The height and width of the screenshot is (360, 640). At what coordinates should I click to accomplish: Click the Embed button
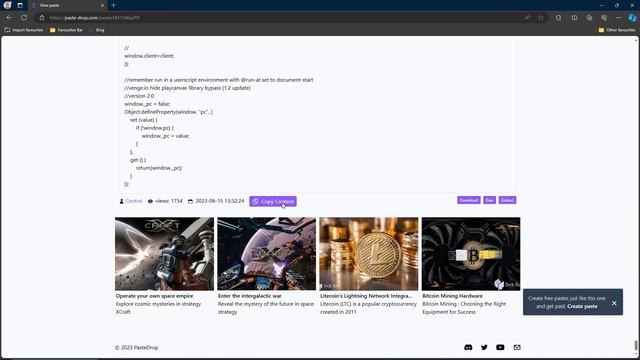point(507,200)
